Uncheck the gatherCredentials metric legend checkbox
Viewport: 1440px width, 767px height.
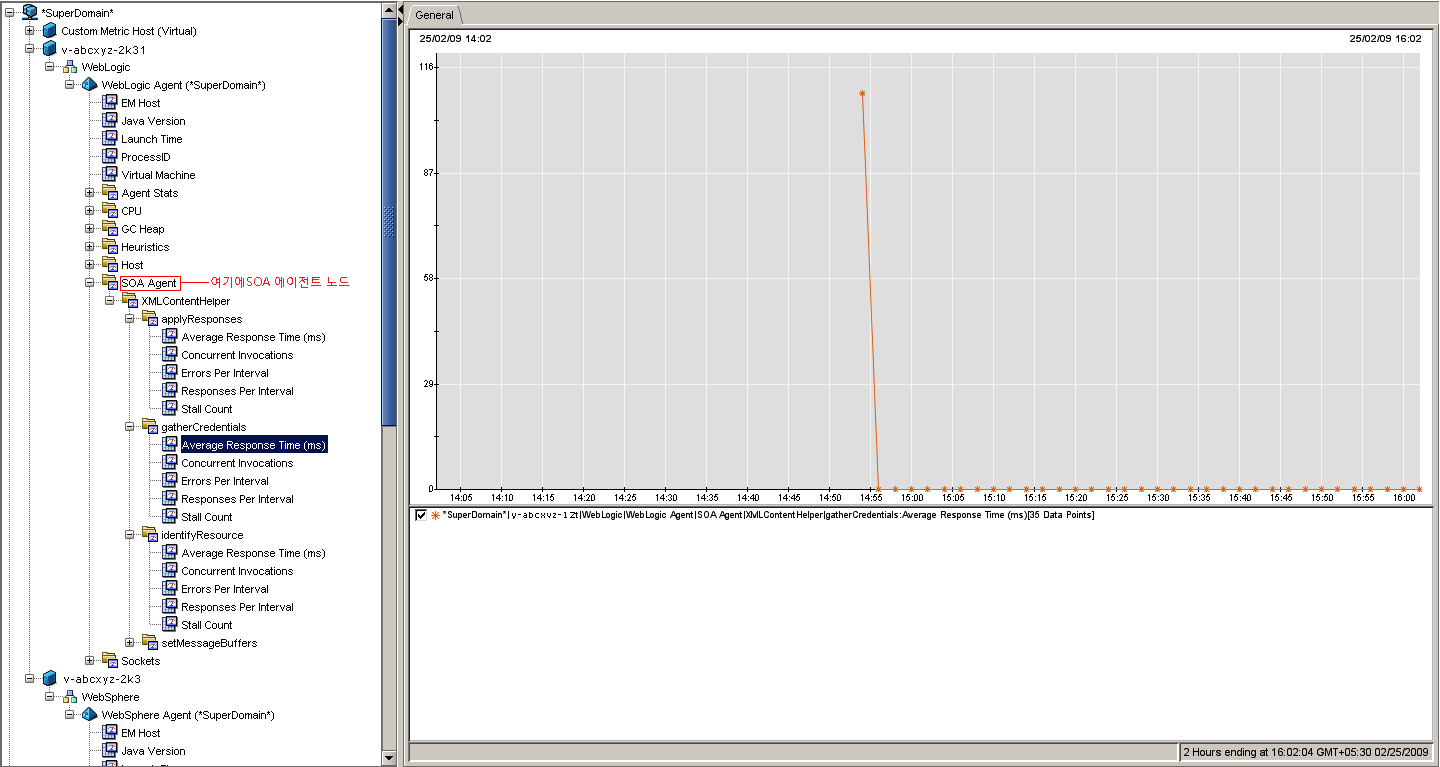(421, 515)
